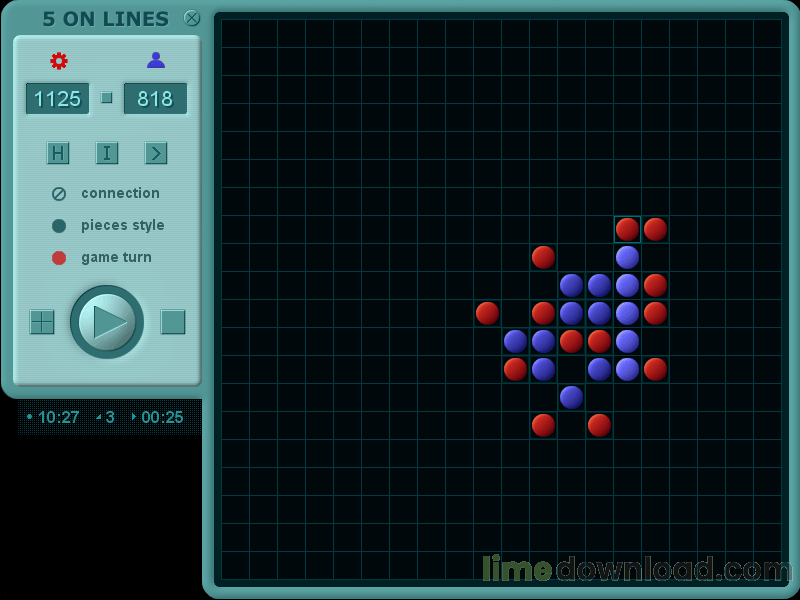Click the lone red piece at the far left

(487, 313)
